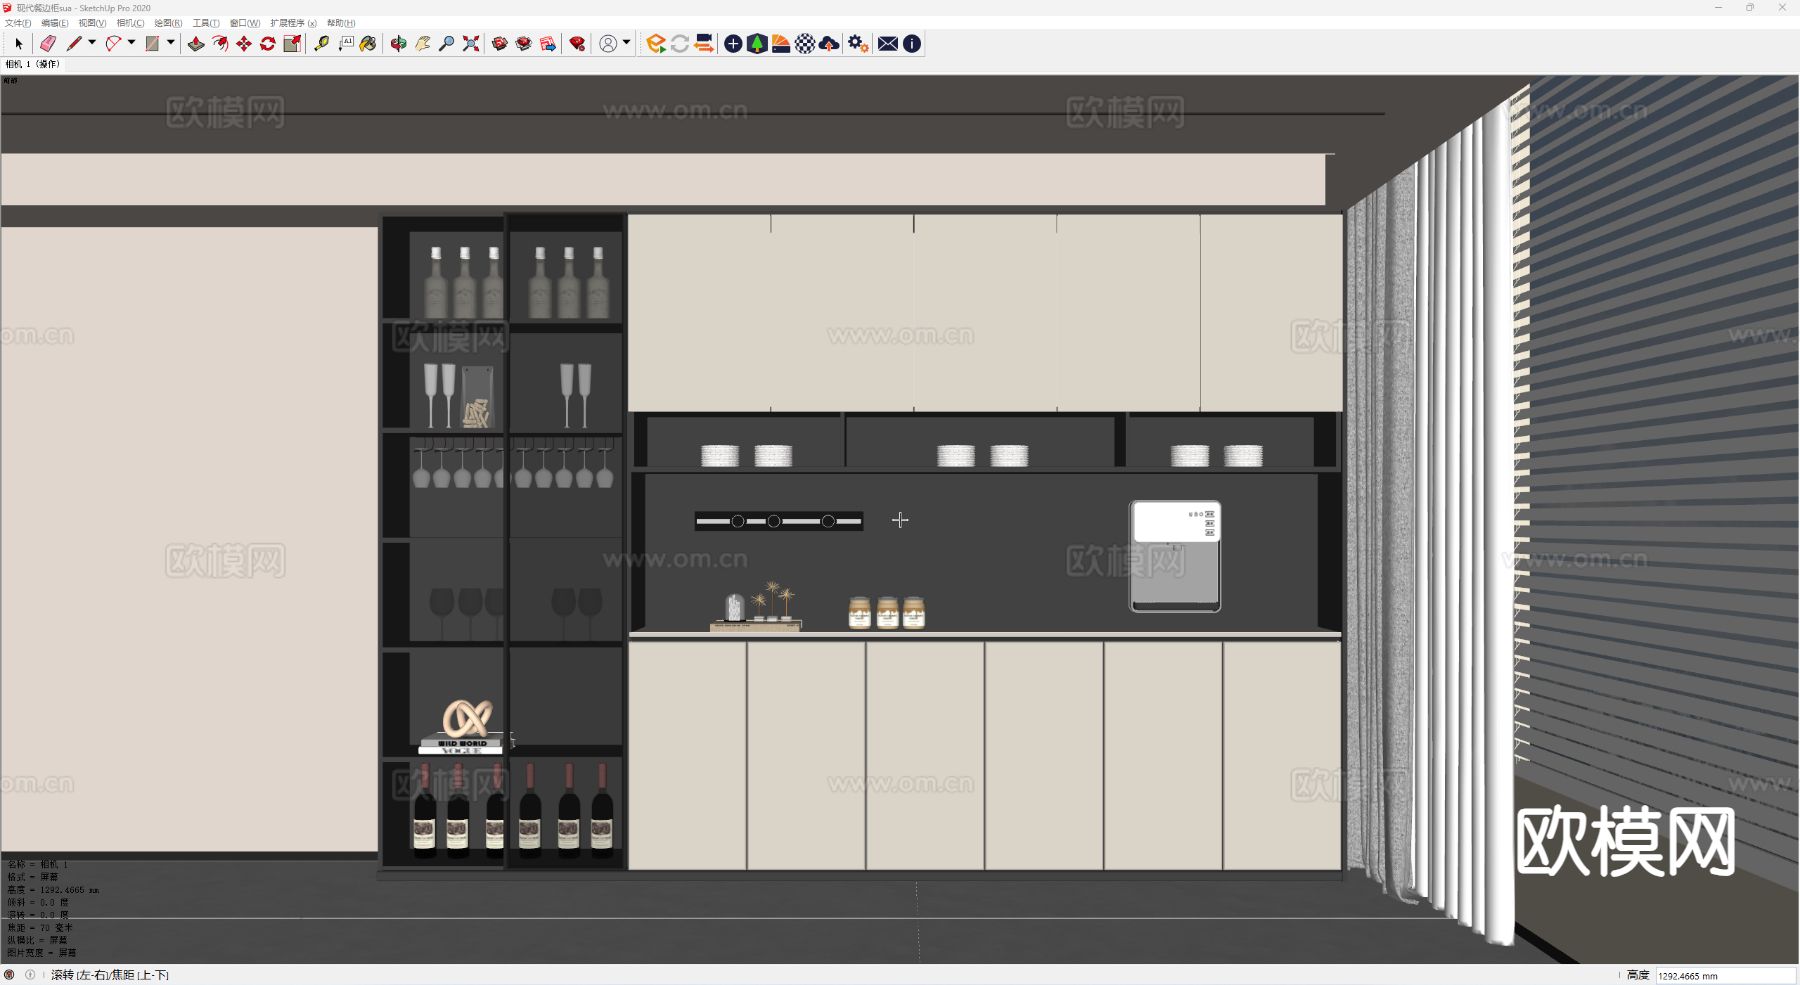Image resolution: width=1800 pixels, height=985 pixels.
Task: Expand the shape tool dropdown arrow
Action: (171, 42)
